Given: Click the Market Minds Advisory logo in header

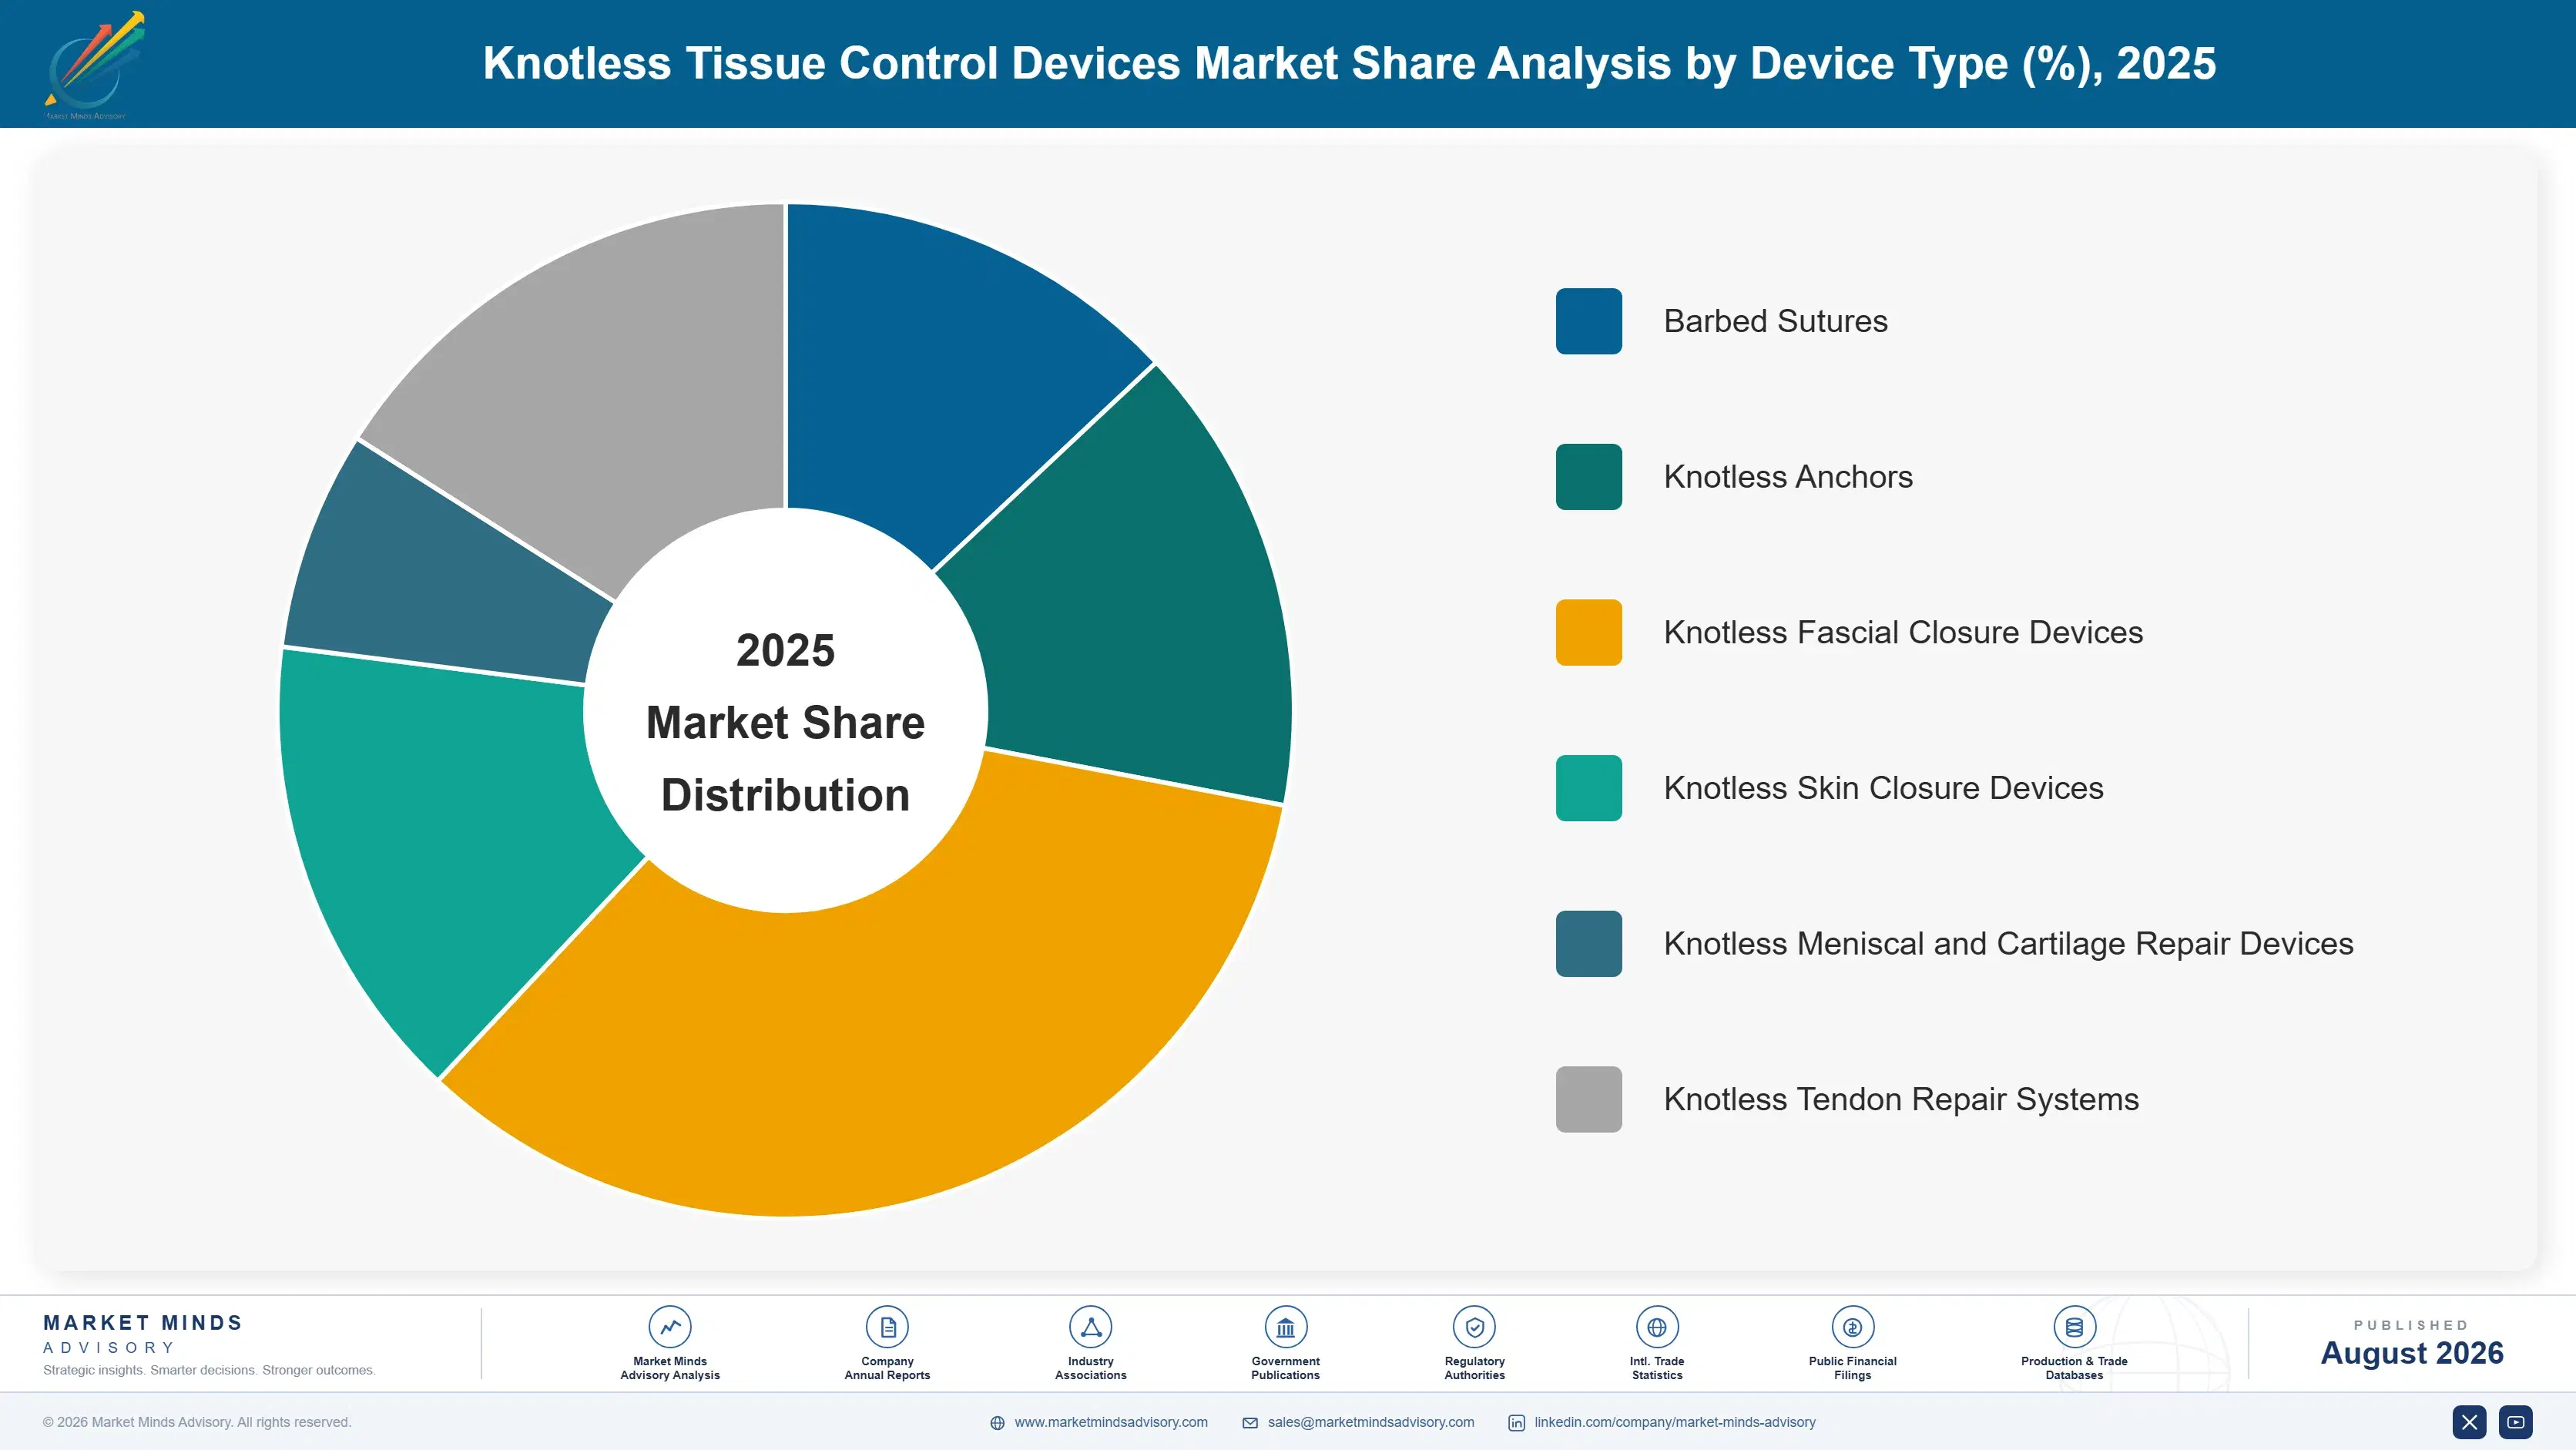Looking at the screenshot, I should 93,64.
